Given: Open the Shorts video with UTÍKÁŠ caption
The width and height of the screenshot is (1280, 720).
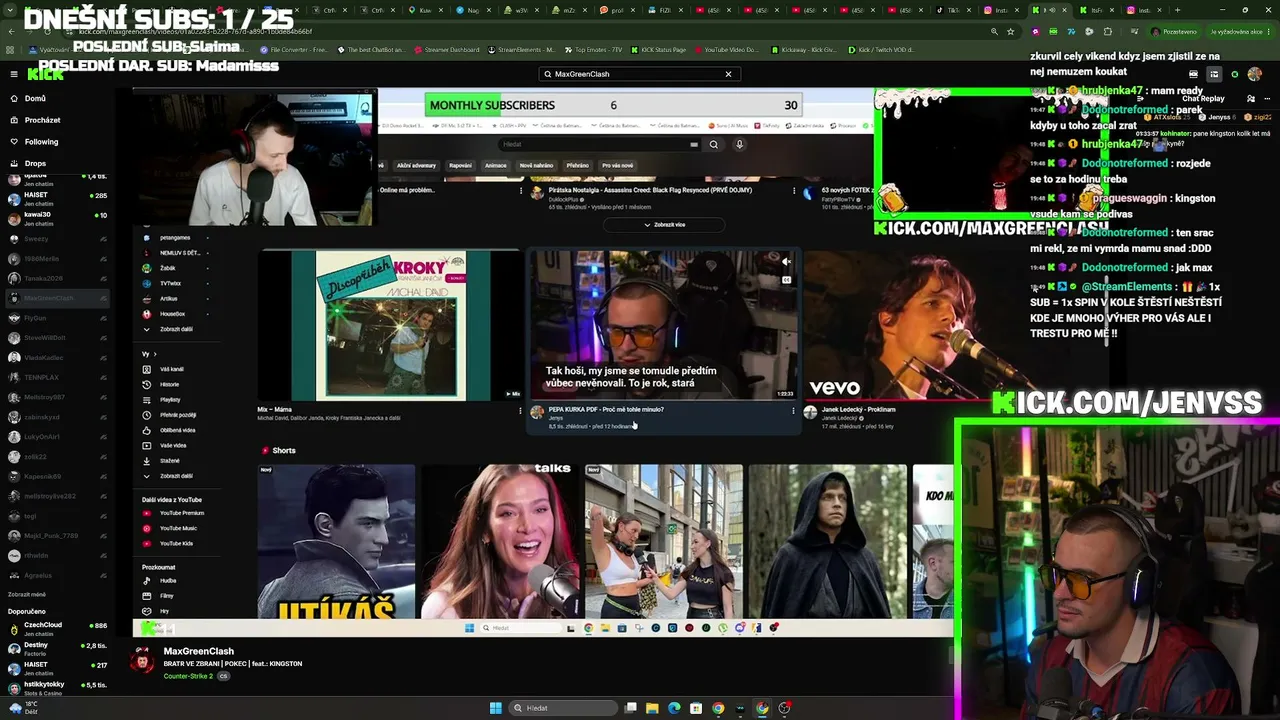Looking at the screenshot, I should click(x=336, y=541).
